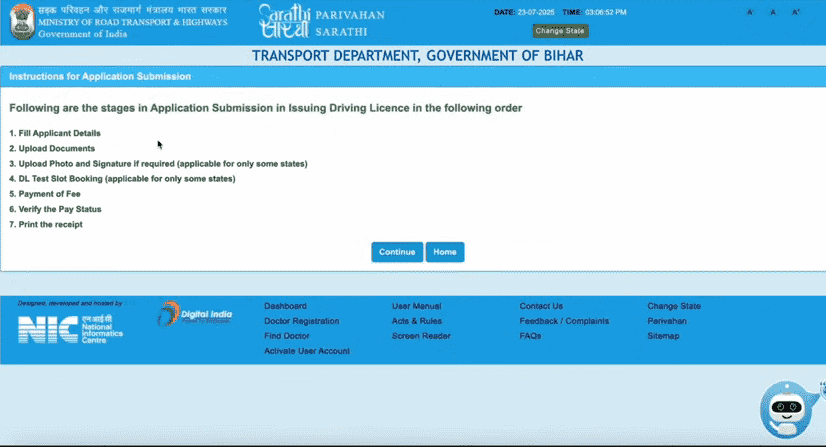Viewport: 826px width, 447px height.
Task: Open the Dashboard footer link
Action: tap(285, 306)
